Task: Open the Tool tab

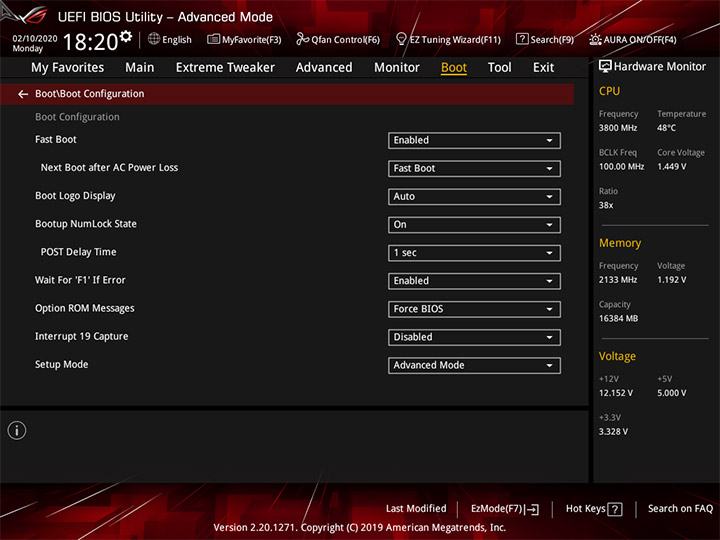Action: coord(499,68)
